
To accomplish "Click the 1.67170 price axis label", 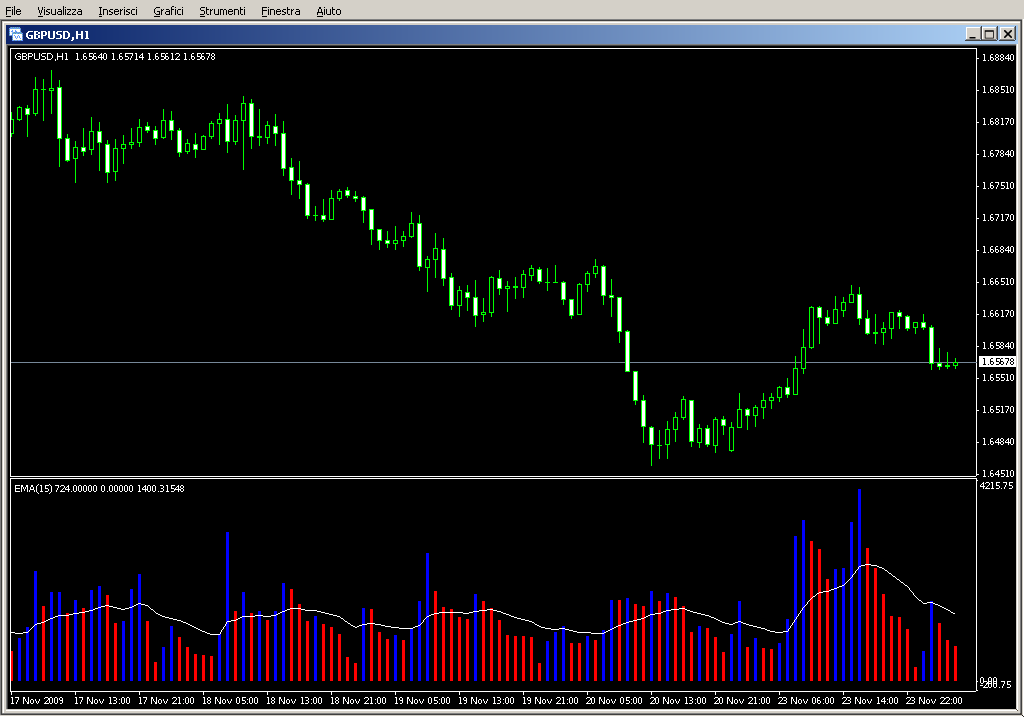I will [998, 217].
